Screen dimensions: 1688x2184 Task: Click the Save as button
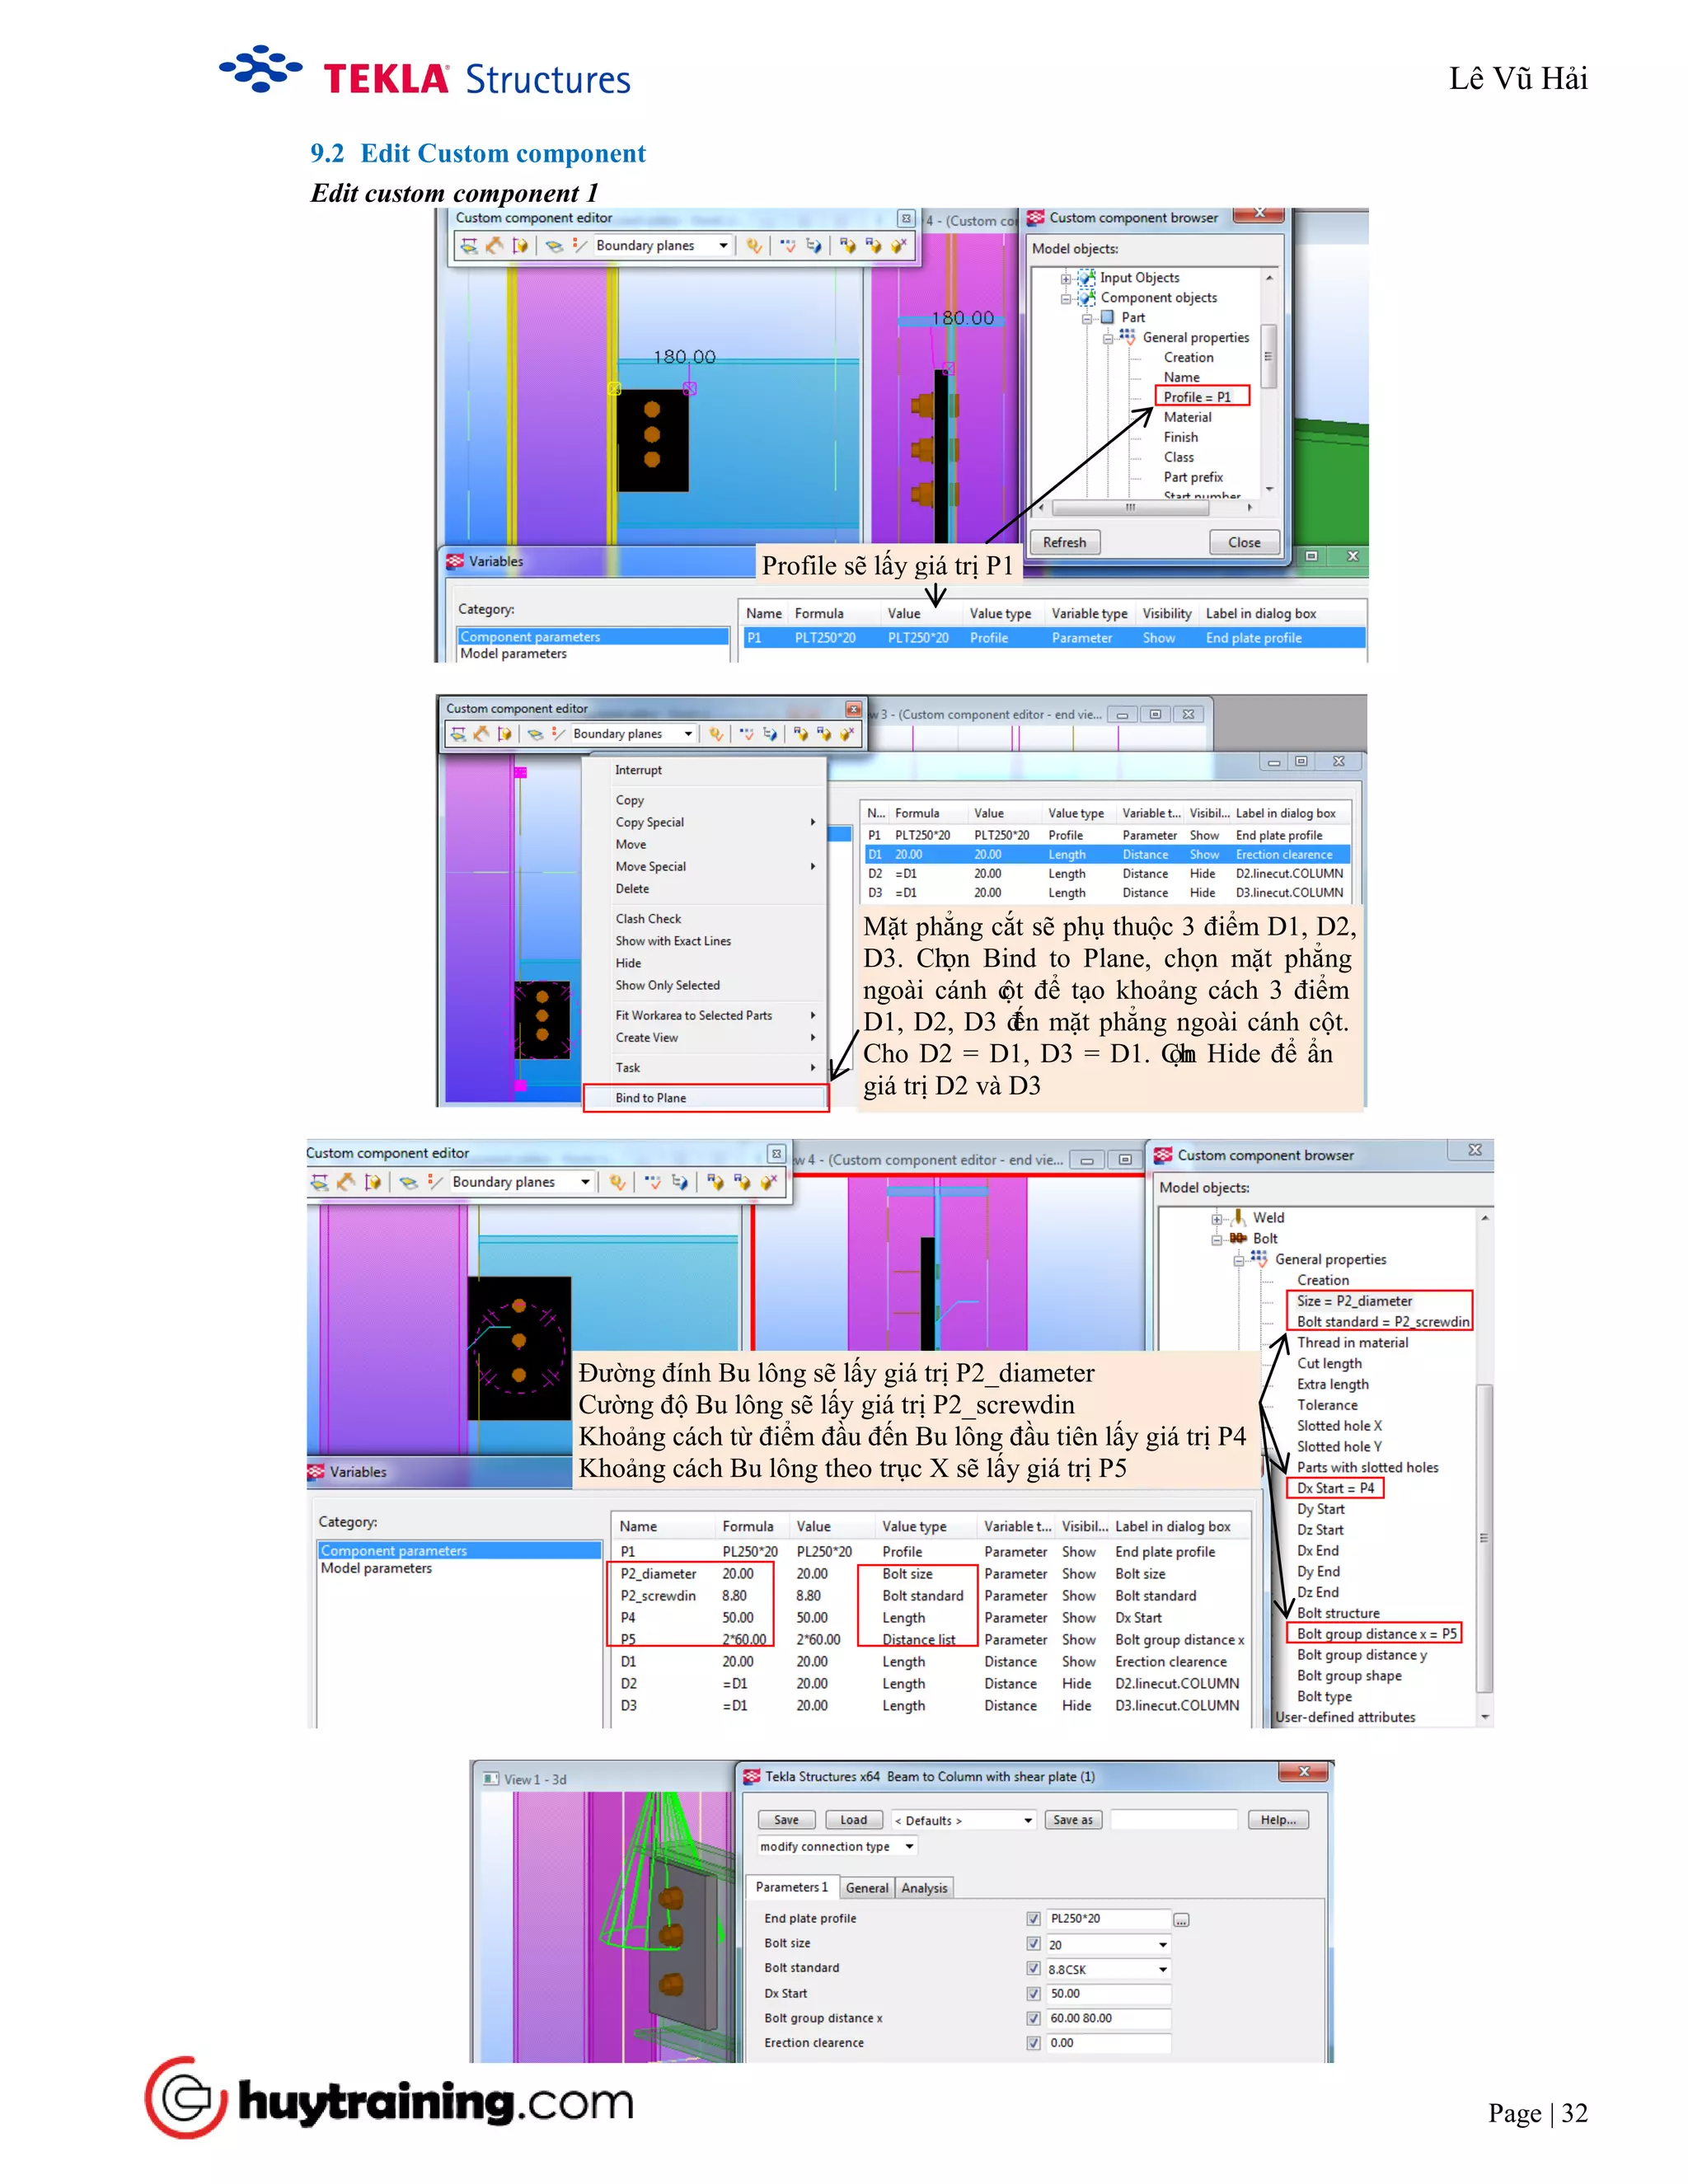pos(1072,1820)
